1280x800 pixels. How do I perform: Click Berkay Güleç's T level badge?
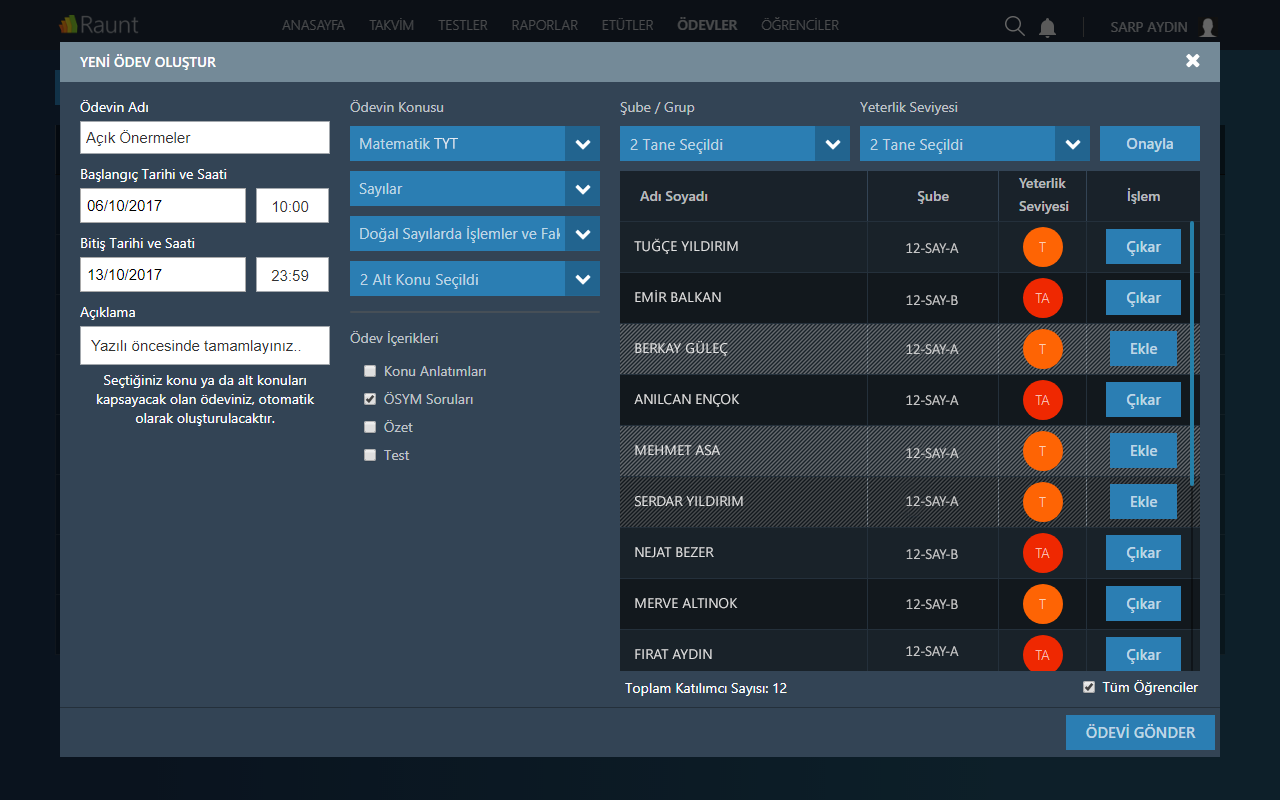tap(1043, 349)
